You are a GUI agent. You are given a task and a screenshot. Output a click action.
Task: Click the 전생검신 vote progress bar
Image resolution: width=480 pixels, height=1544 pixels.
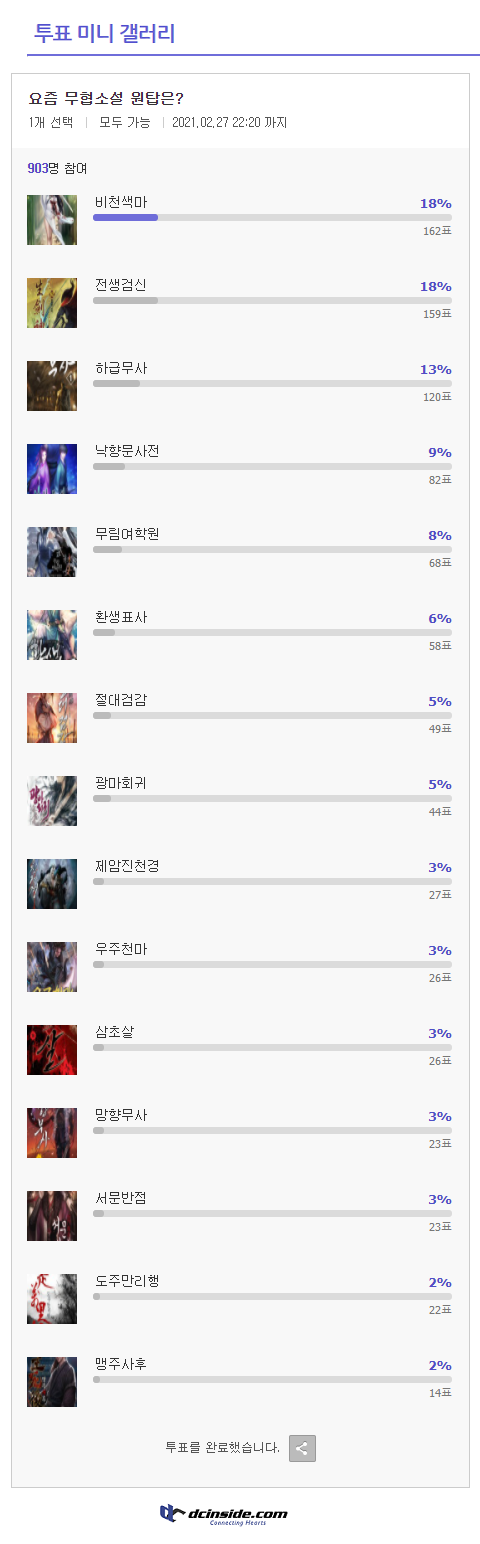click(272, 300)
